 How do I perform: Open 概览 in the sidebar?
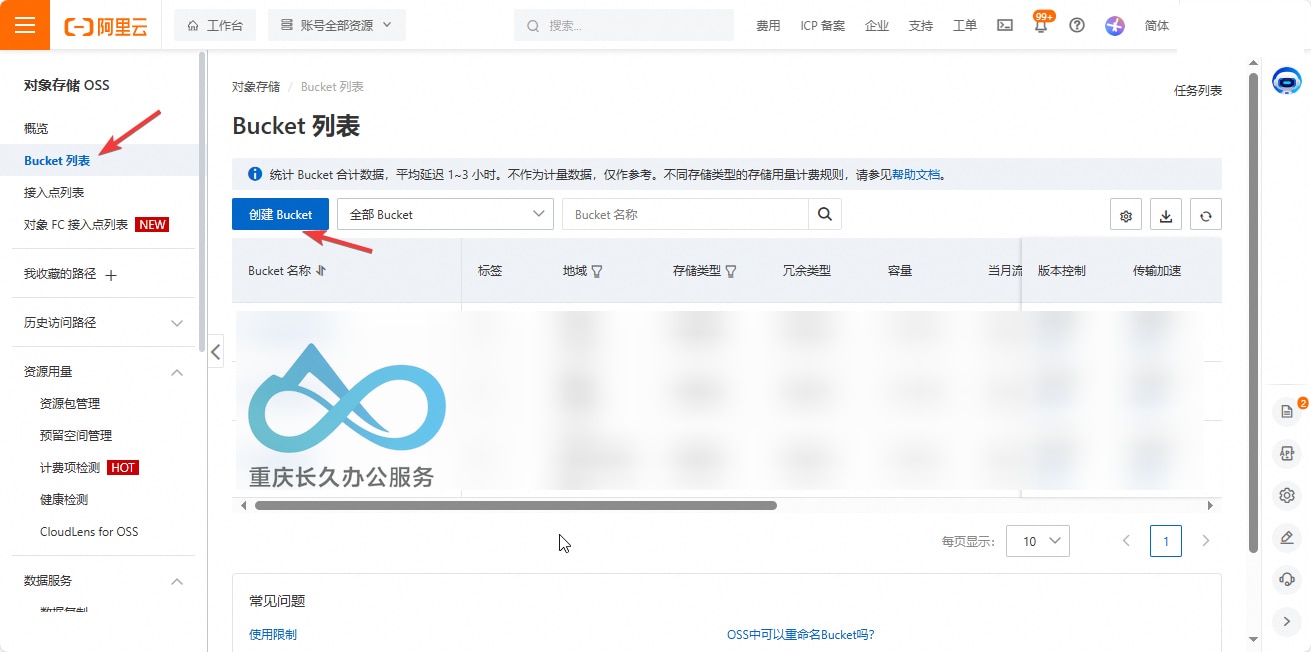pos(36,129)
